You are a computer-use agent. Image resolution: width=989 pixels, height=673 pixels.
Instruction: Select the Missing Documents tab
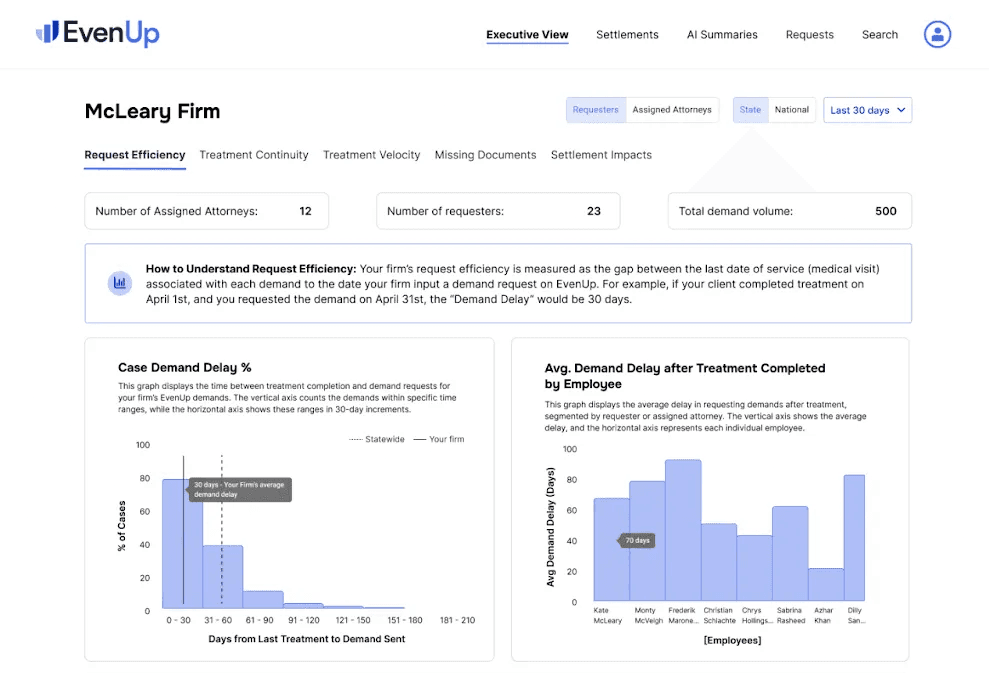[x=485, y=155]
